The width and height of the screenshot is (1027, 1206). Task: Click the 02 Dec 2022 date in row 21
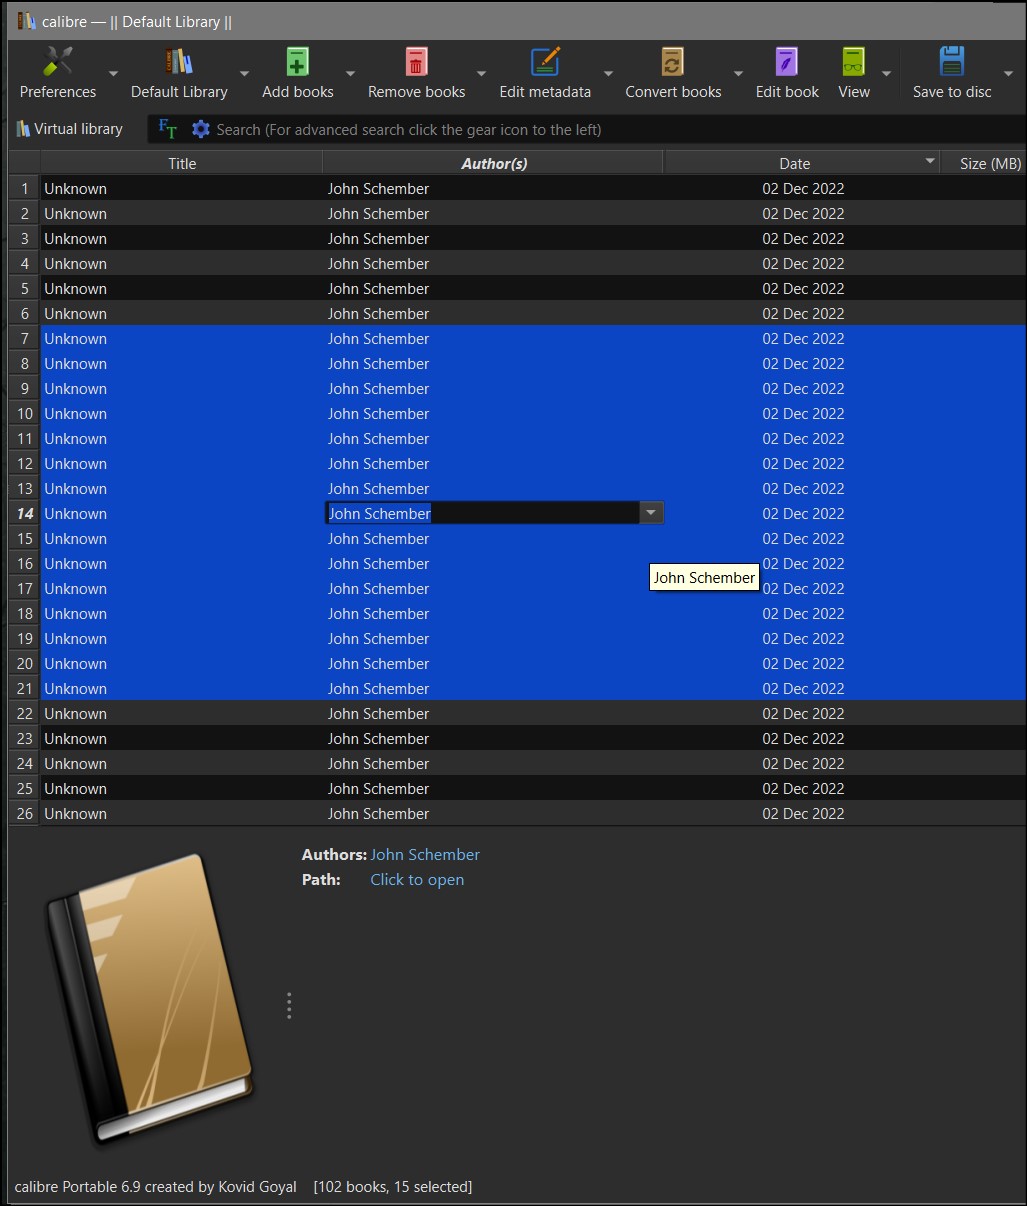tap(803, 688)
